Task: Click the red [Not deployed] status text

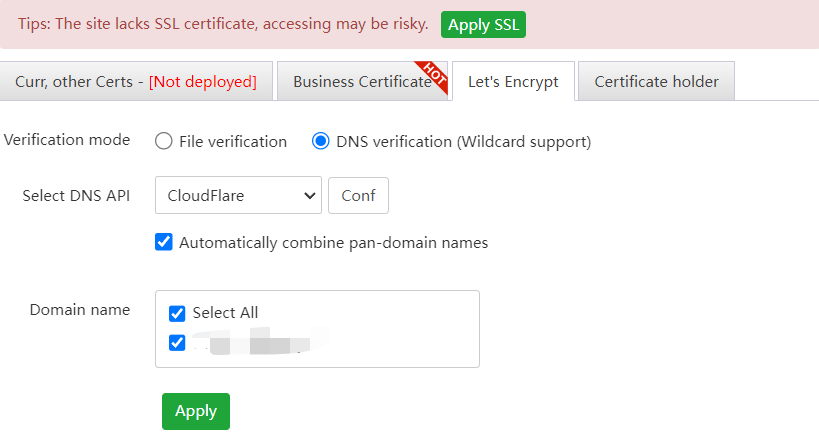Action: click(x=203, y=82)
